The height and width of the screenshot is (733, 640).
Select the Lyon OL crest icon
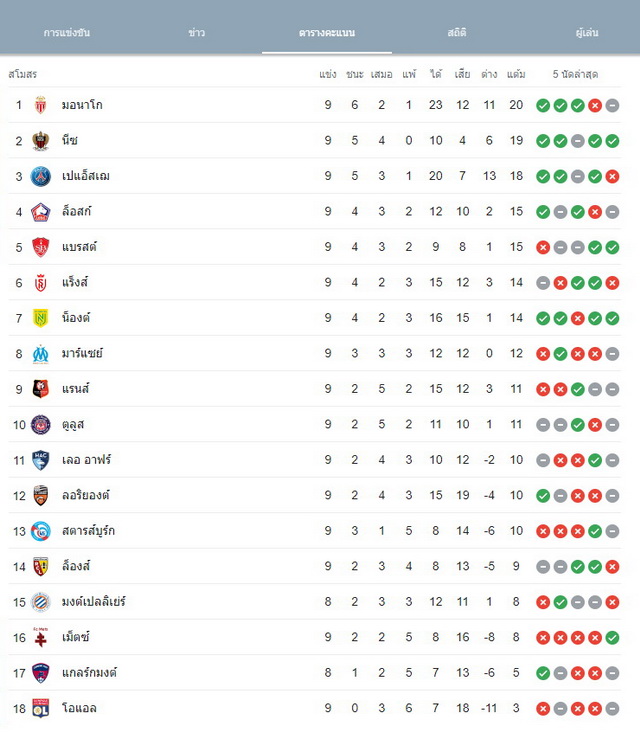point(41,708)
